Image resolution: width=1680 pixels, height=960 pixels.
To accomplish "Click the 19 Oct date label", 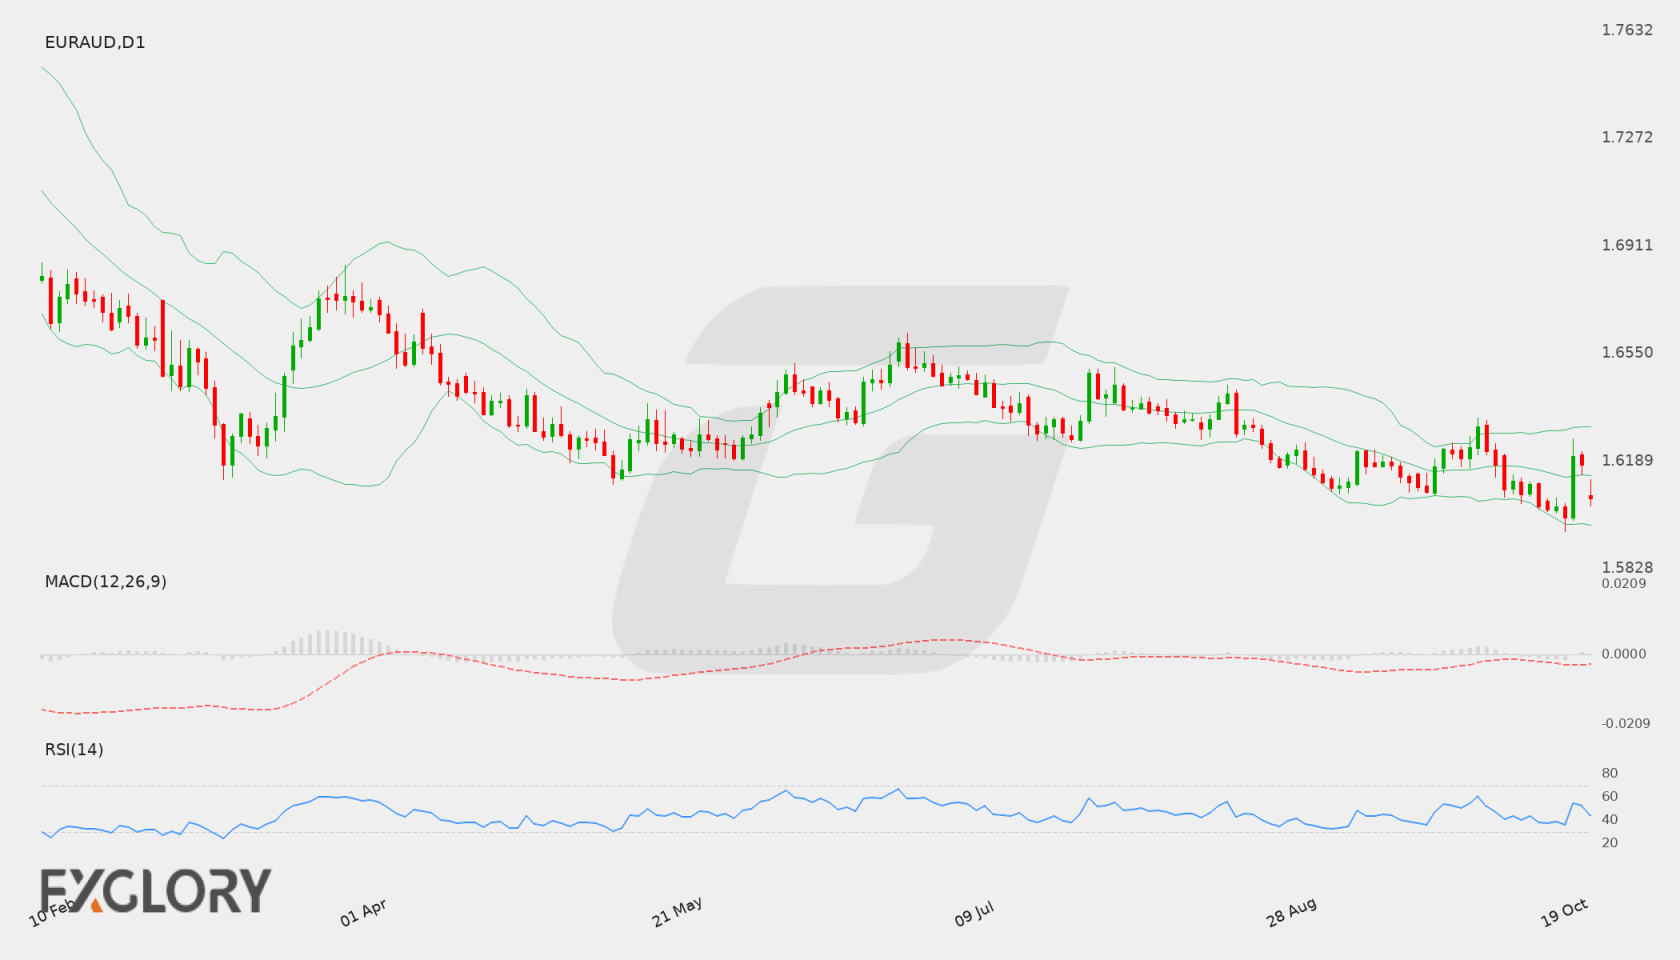I will click(x=1565, y=912).
